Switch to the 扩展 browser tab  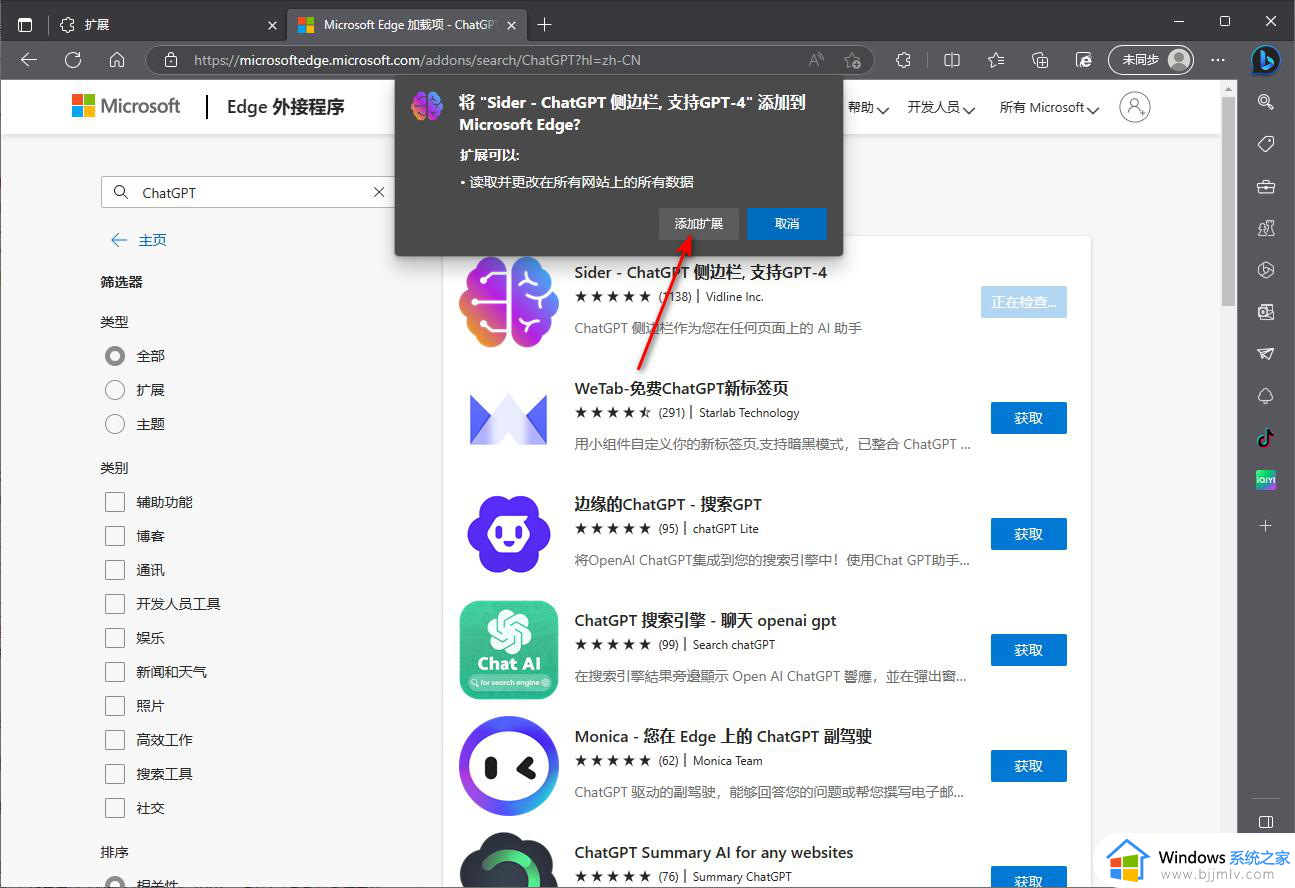(x=168, y=24)
